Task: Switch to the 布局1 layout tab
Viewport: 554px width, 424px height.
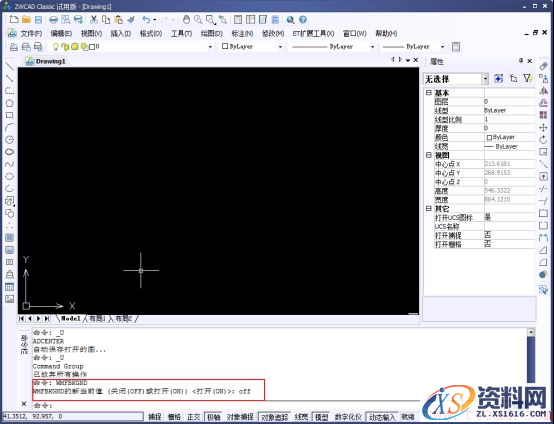Action: pos(97,318)
